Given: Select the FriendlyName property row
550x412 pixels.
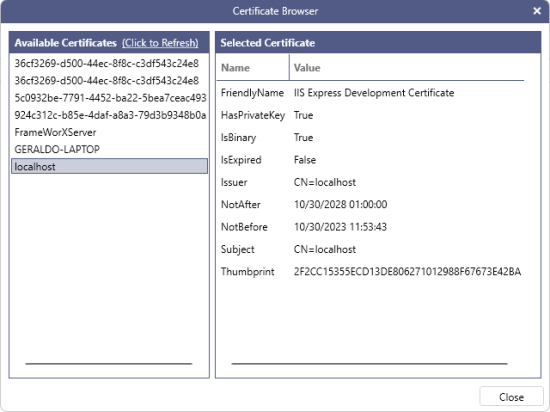Looking at the screenshot, I should [370, 93].
